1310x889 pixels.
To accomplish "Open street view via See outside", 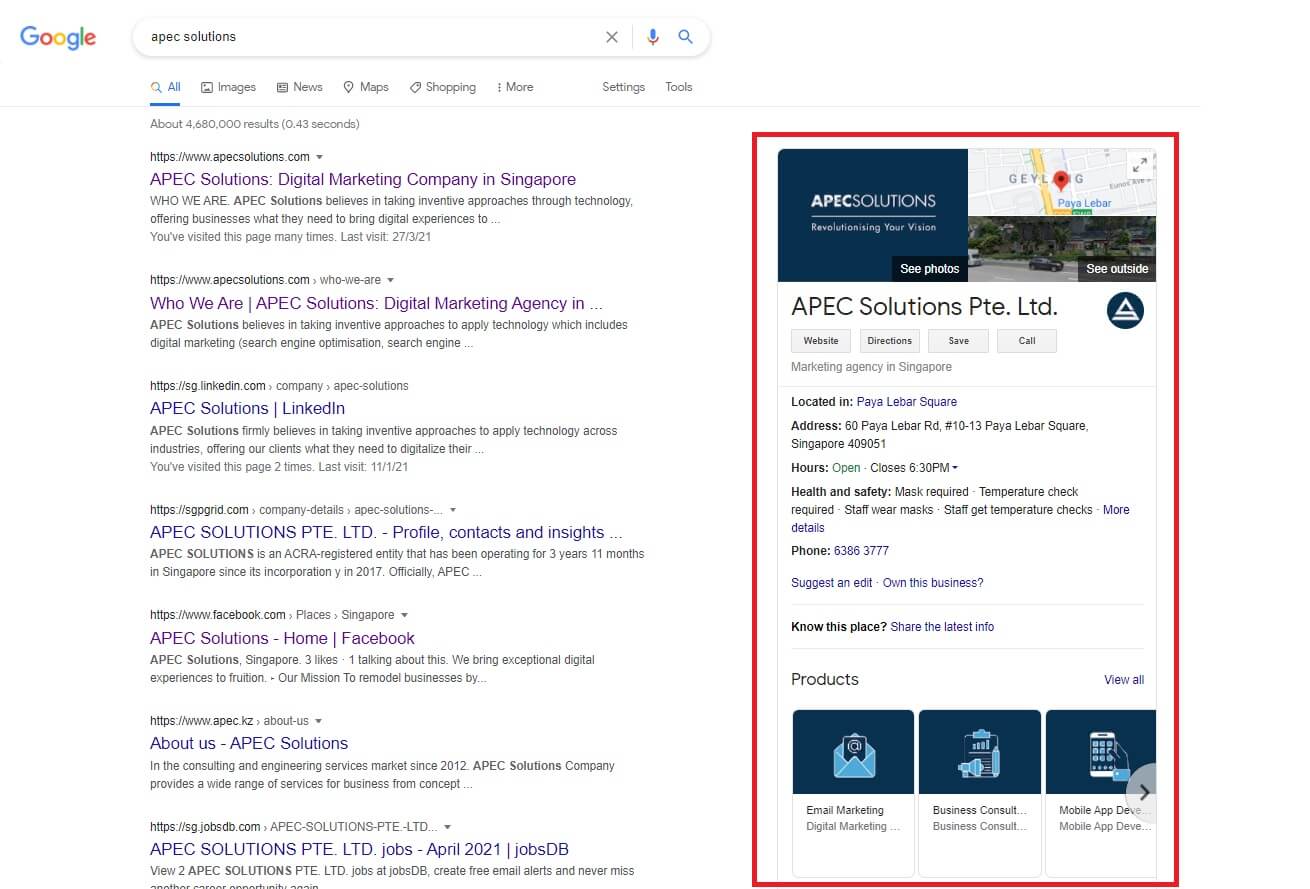I will click(1117, 269).
